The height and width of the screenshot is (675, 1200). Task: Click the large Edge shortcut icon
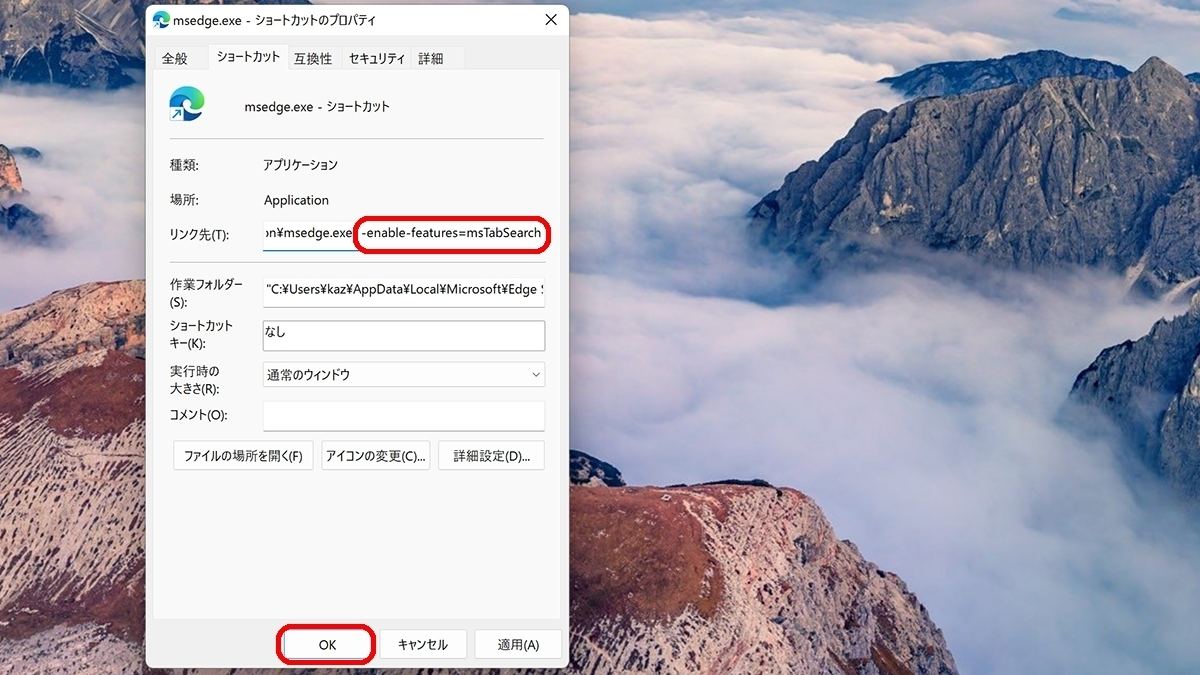coord(186,104)
